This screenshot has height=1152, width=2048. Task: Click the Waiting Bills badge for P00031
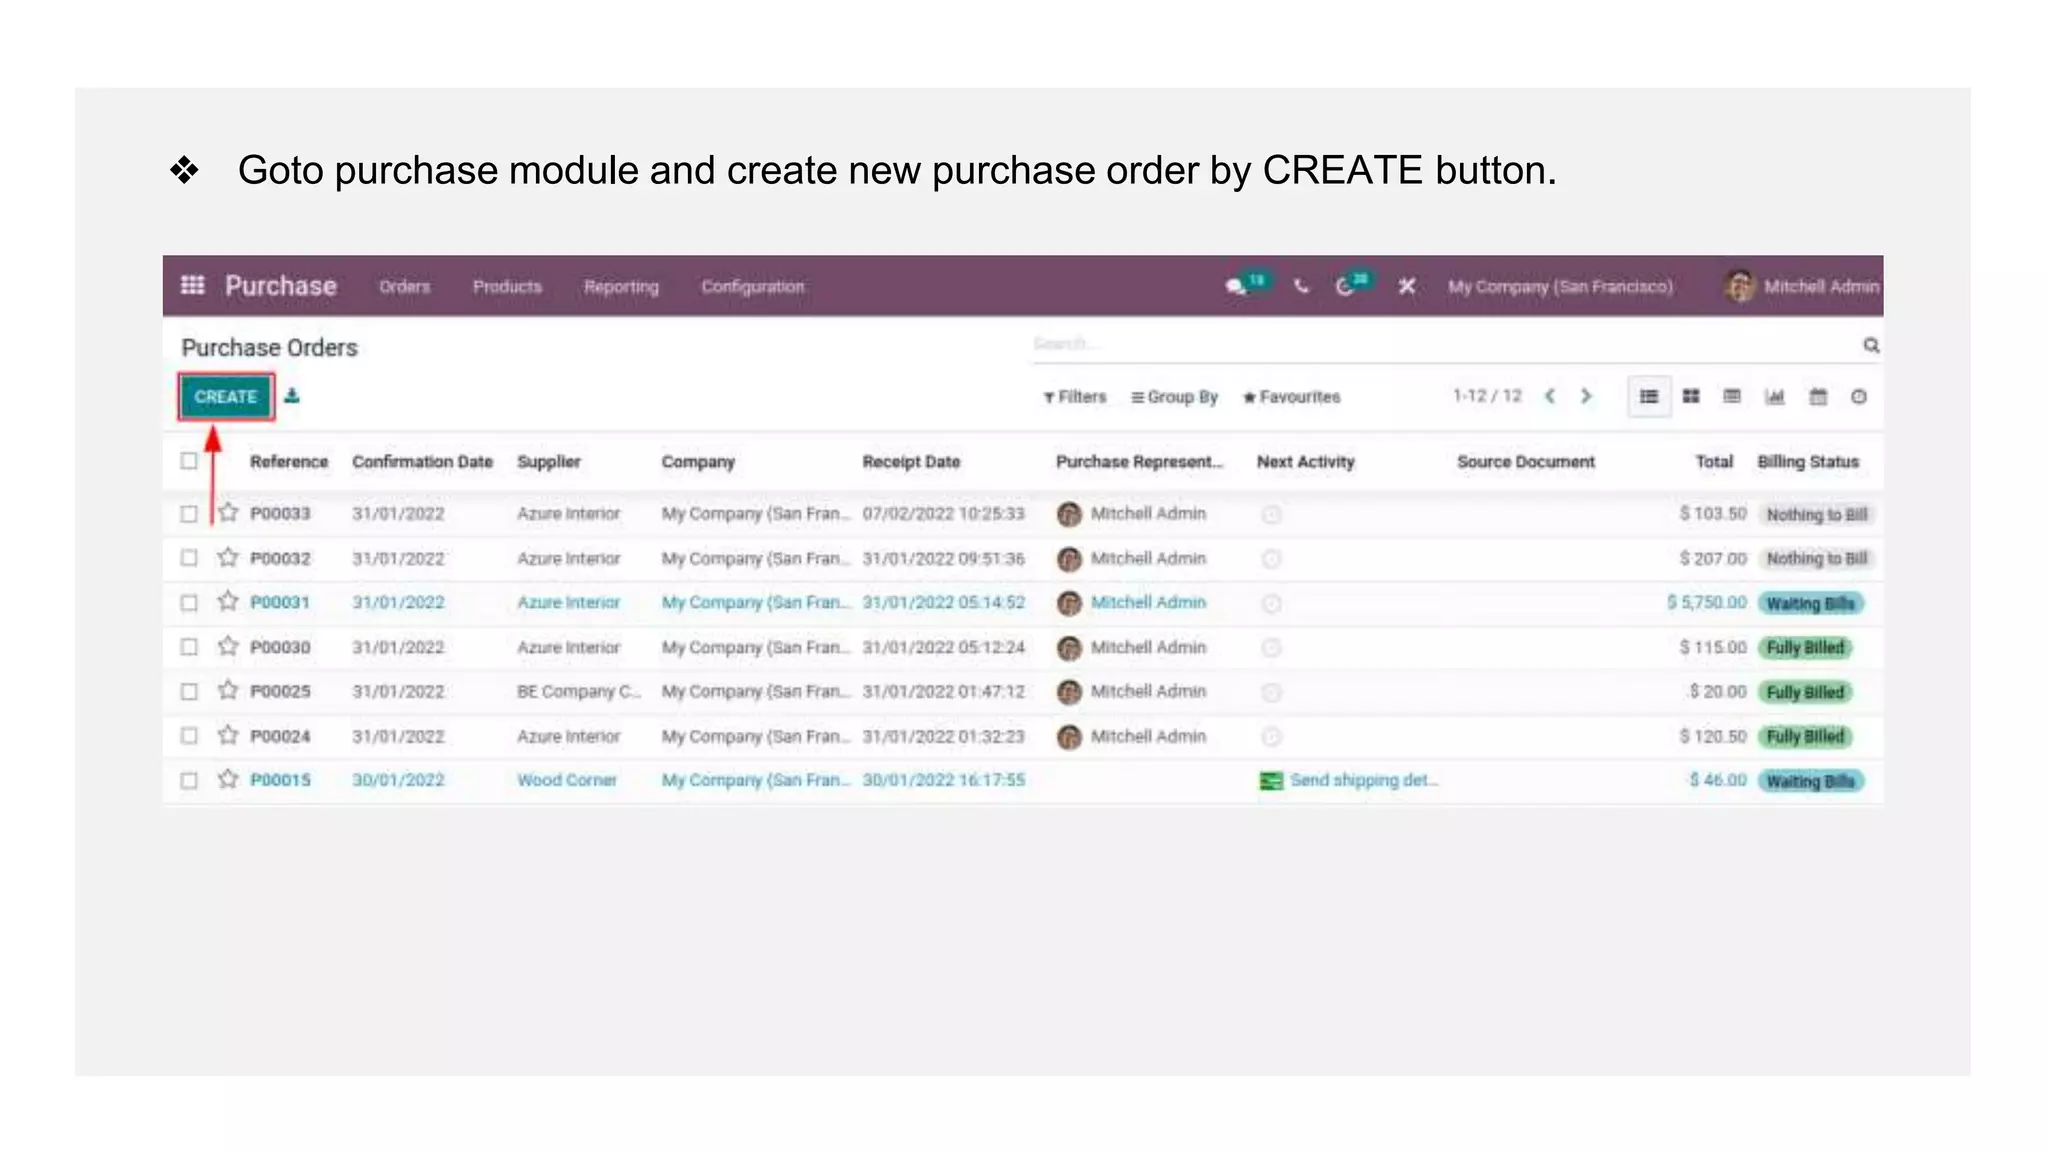1811,603
